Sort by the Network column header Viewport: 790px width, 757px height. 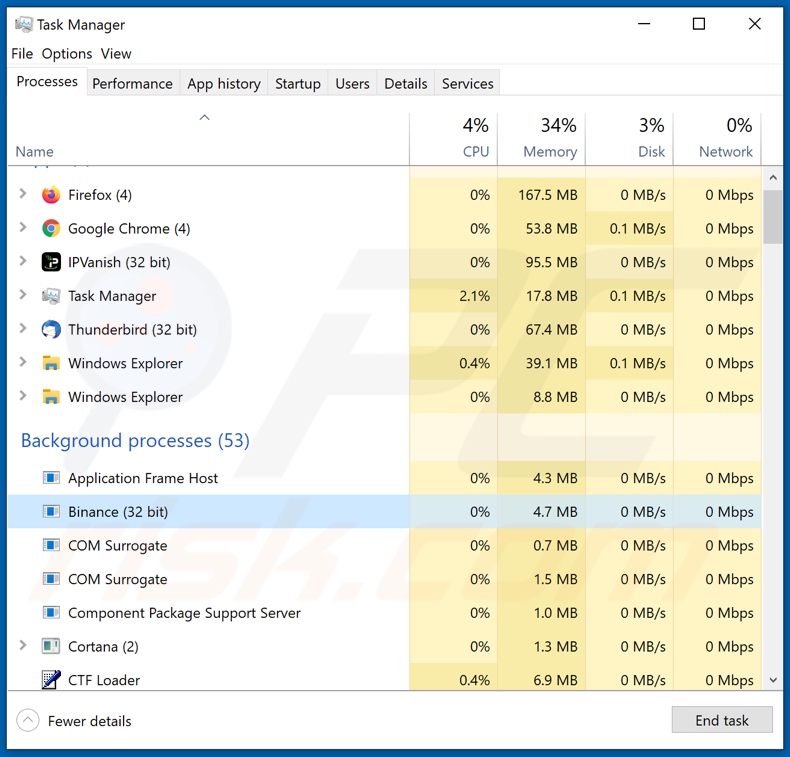click(x=717, y=140)
